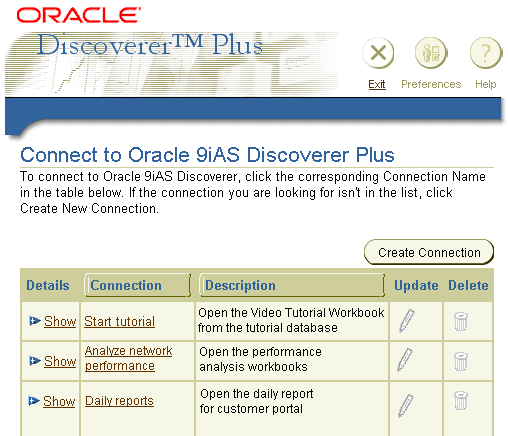Open the Preferences icon

[x=431, y=53]
